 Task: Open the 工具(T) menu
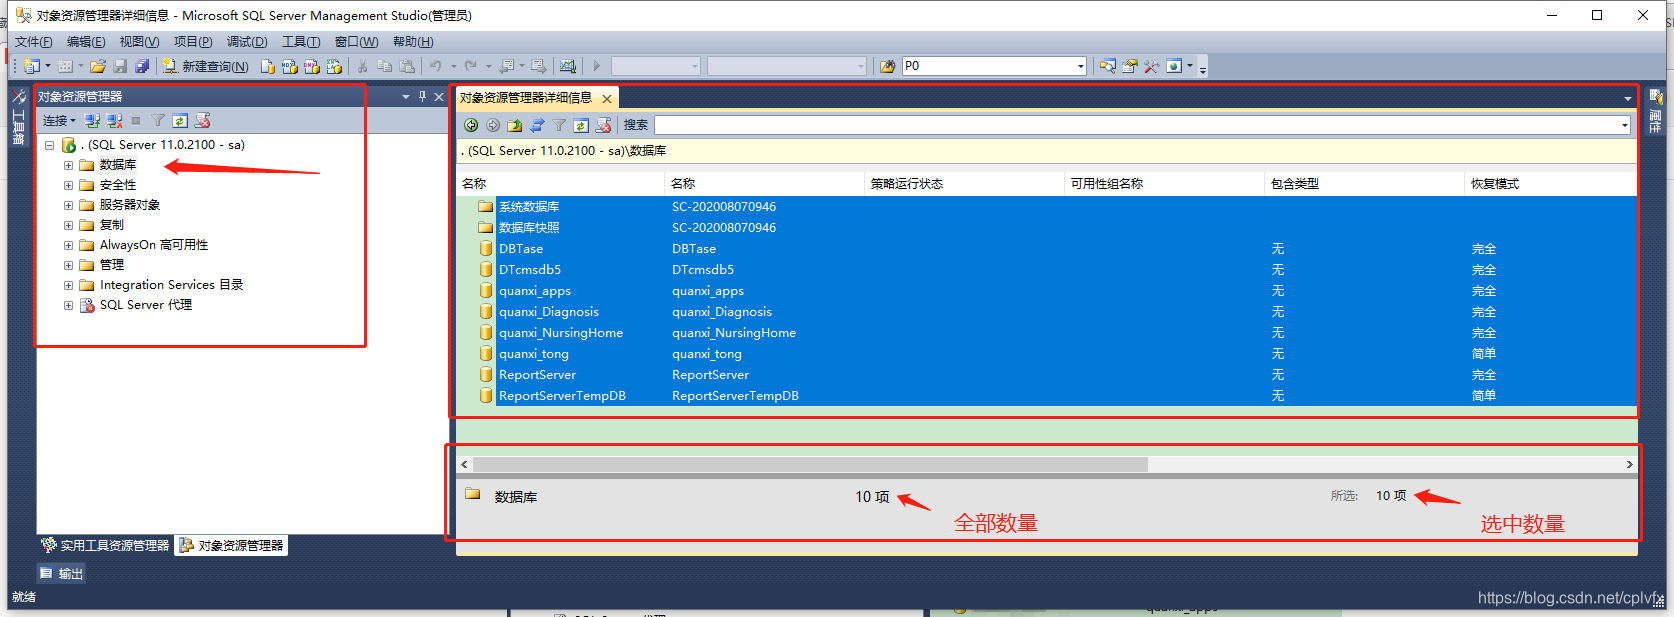tap(301, 41)
